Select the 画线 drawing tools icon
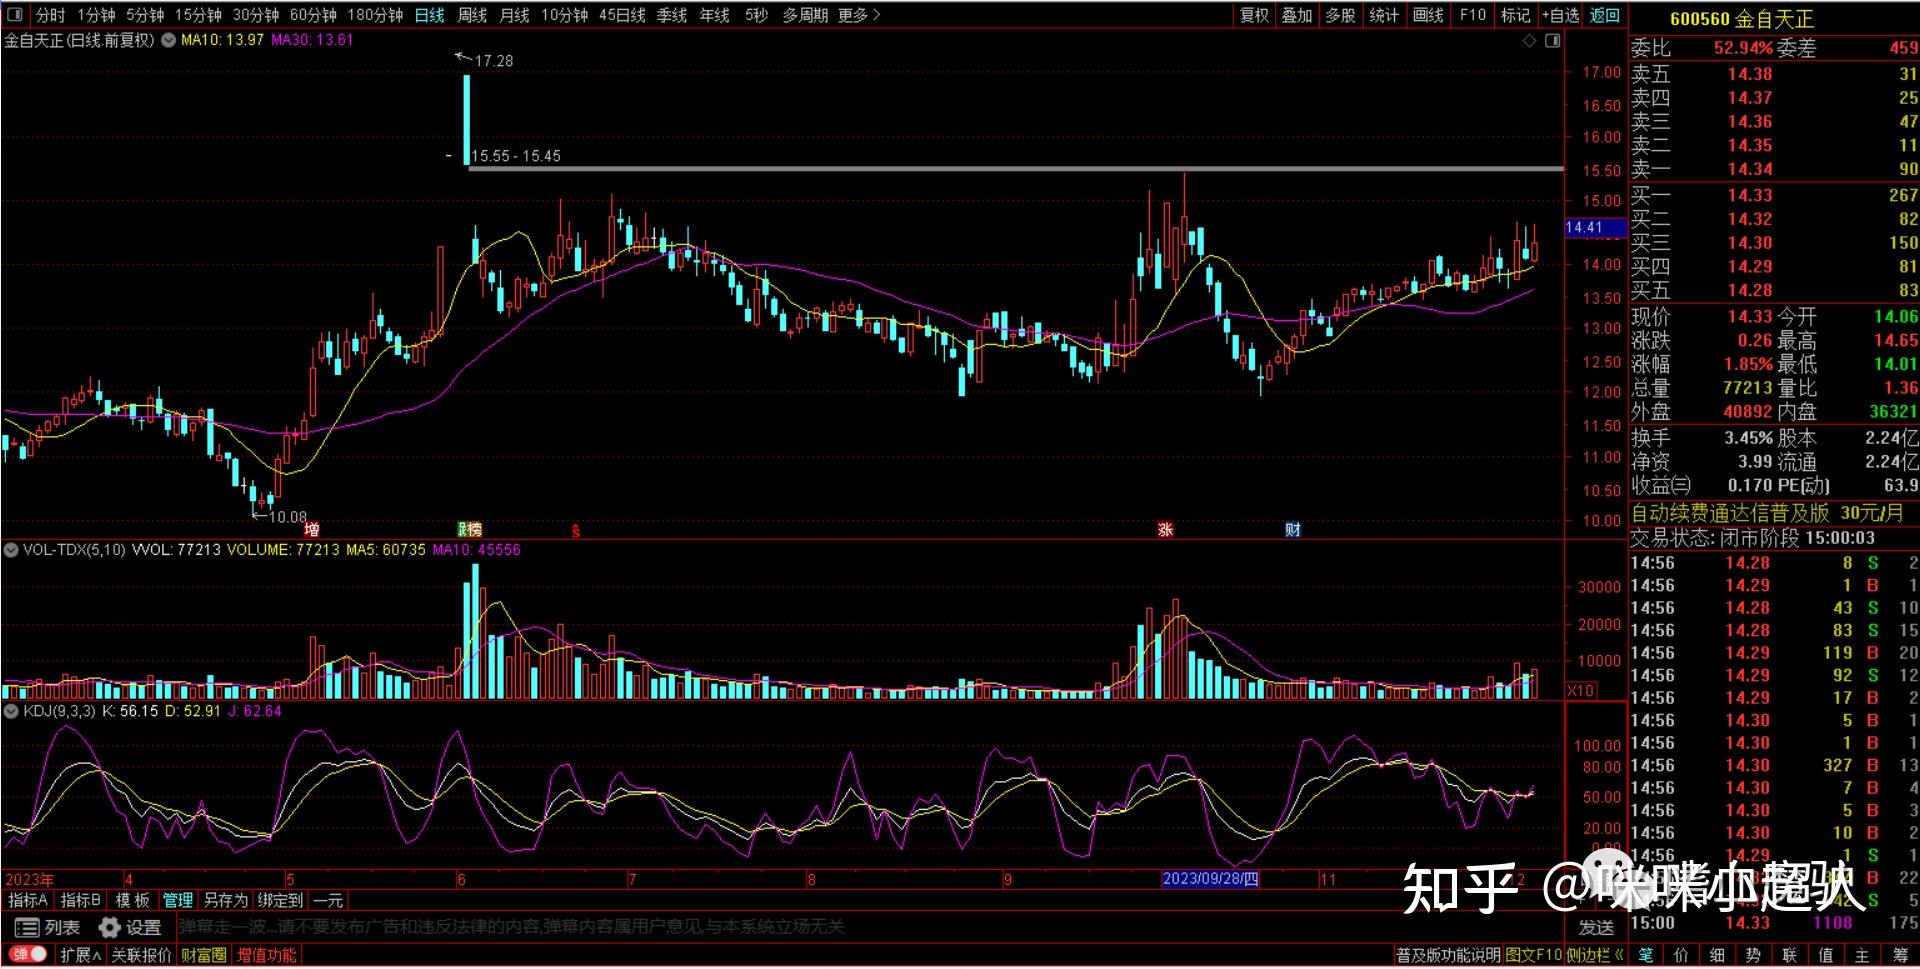The width and height of the screenshot is (1920, 969). (1427, 16)
